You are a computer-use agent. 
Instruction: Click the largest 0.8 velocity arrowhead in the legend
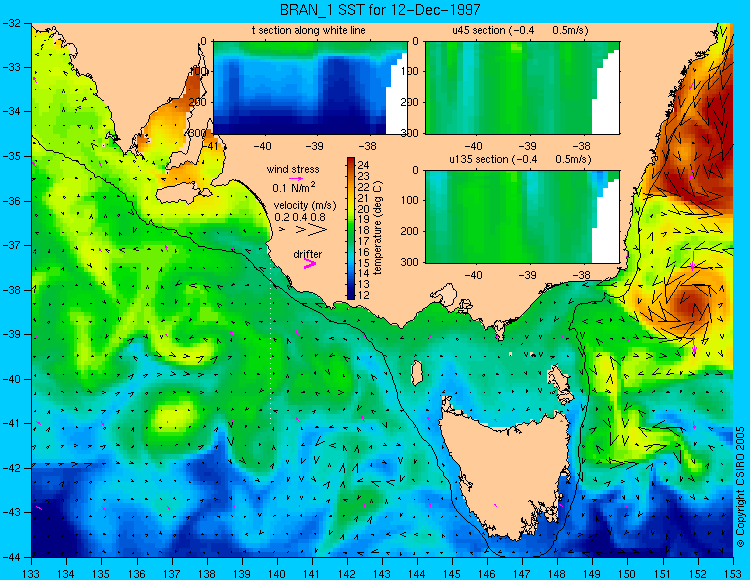coord(318,230)
